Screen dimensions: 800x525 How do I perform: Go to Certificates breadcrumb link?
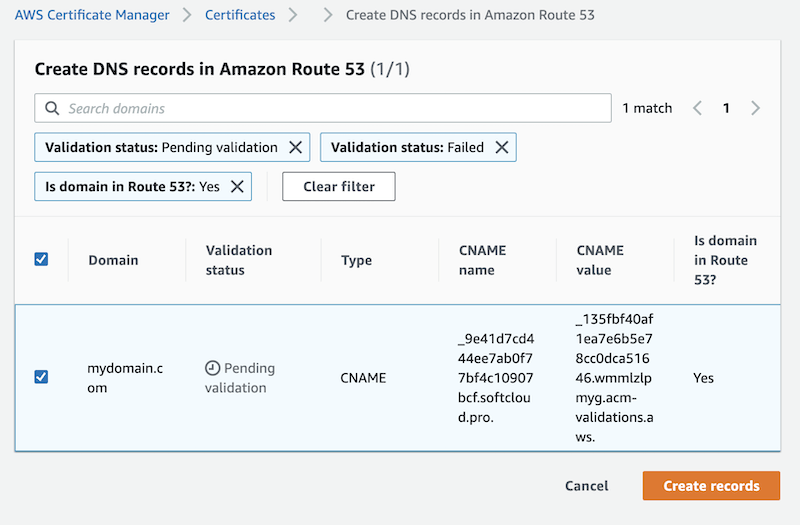tap(240, 15)
